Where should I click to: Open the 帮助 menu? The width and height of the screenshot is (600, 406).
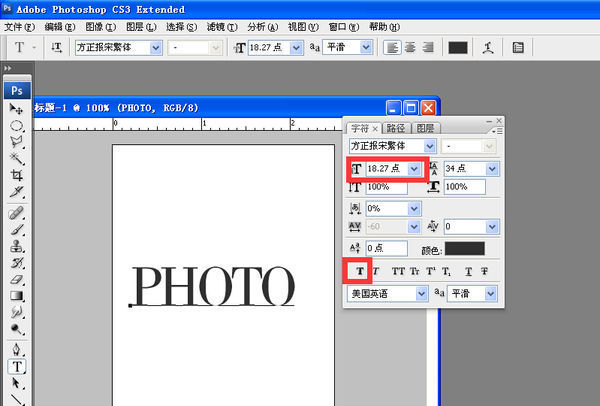point(384,27)
